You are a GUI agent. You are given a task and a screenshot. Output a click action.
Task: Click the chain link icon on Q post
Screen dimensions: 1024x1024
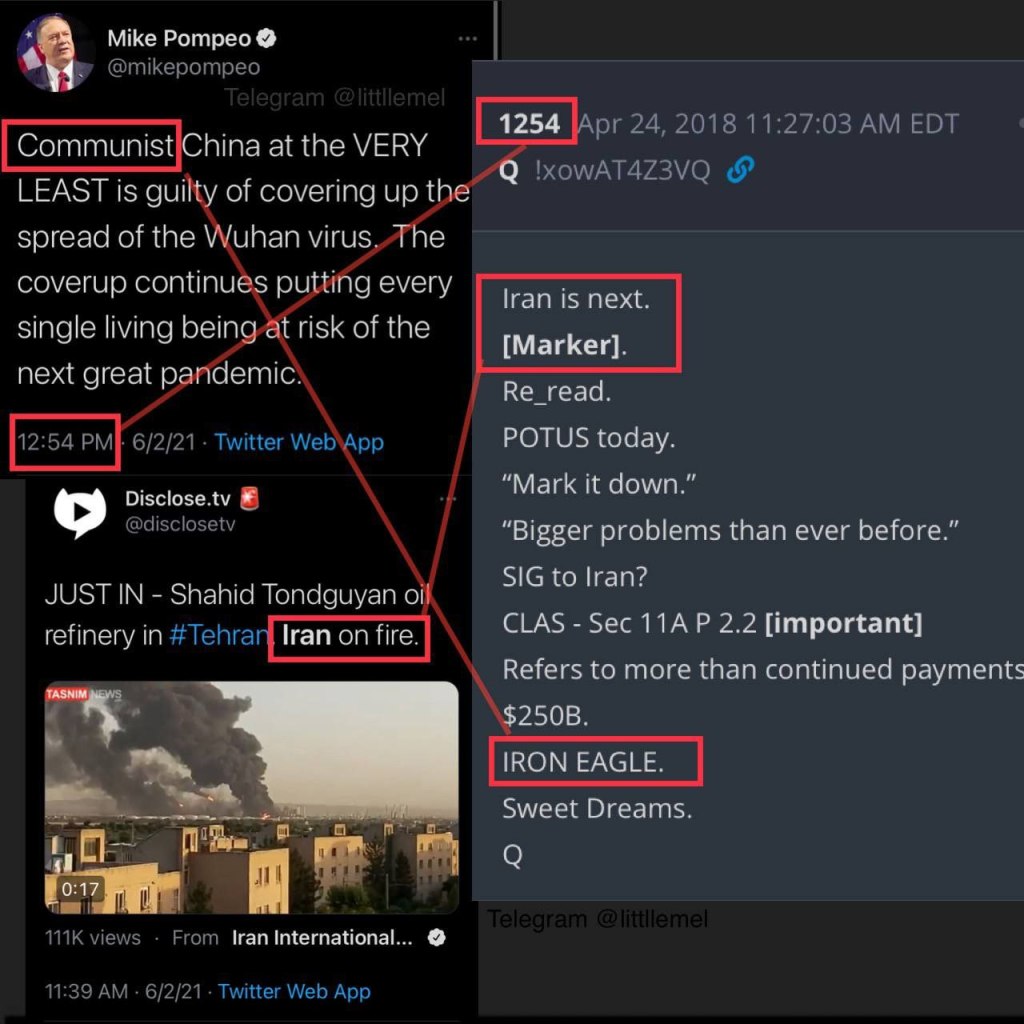740,171
